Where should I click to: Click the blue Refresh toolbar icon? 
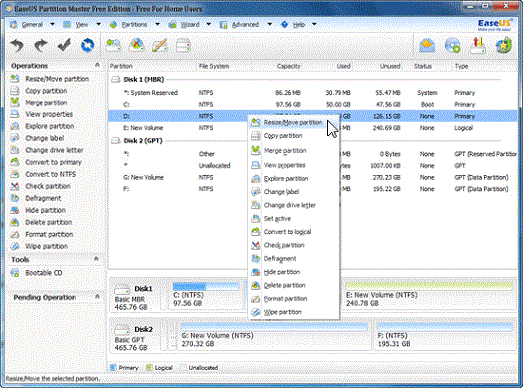(87, 45)
